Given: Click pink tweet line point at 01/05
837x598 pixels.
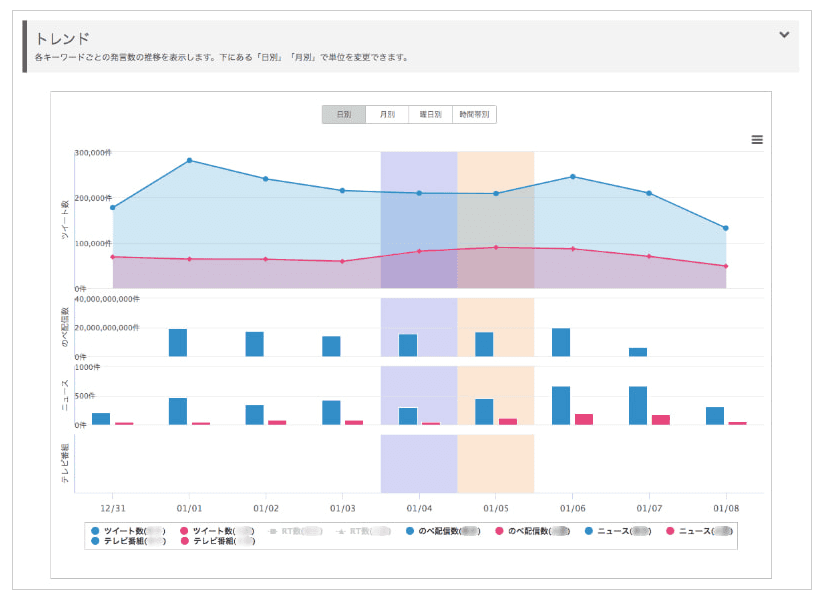Looking at the screenshot, I should (x=496, y=247).
